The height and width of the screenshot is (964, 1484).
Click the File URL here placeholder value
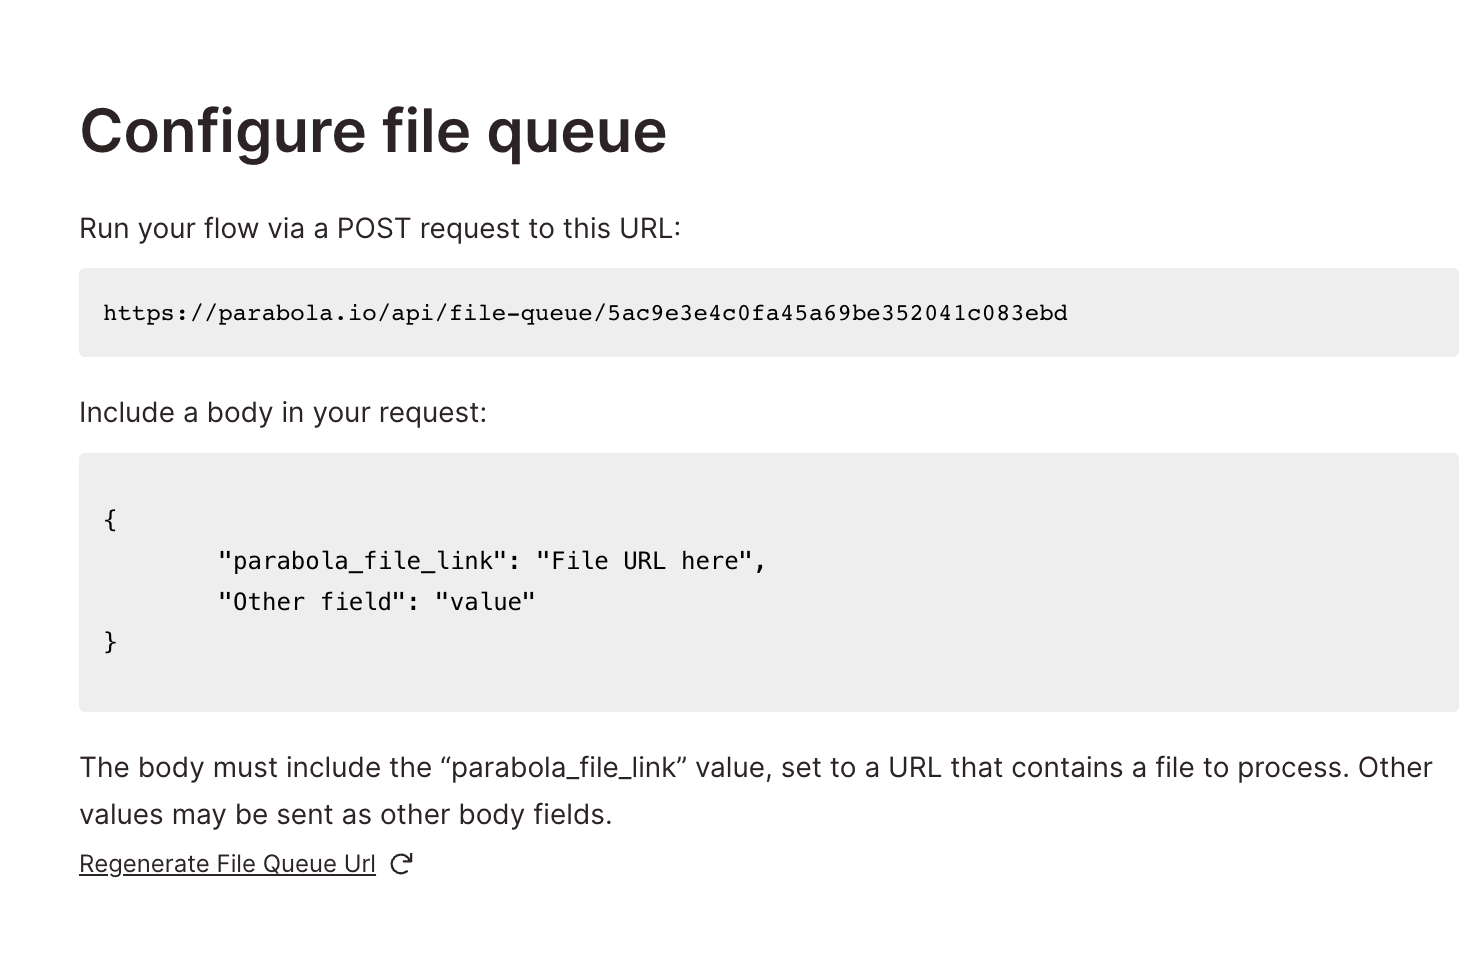click(648, 560)
